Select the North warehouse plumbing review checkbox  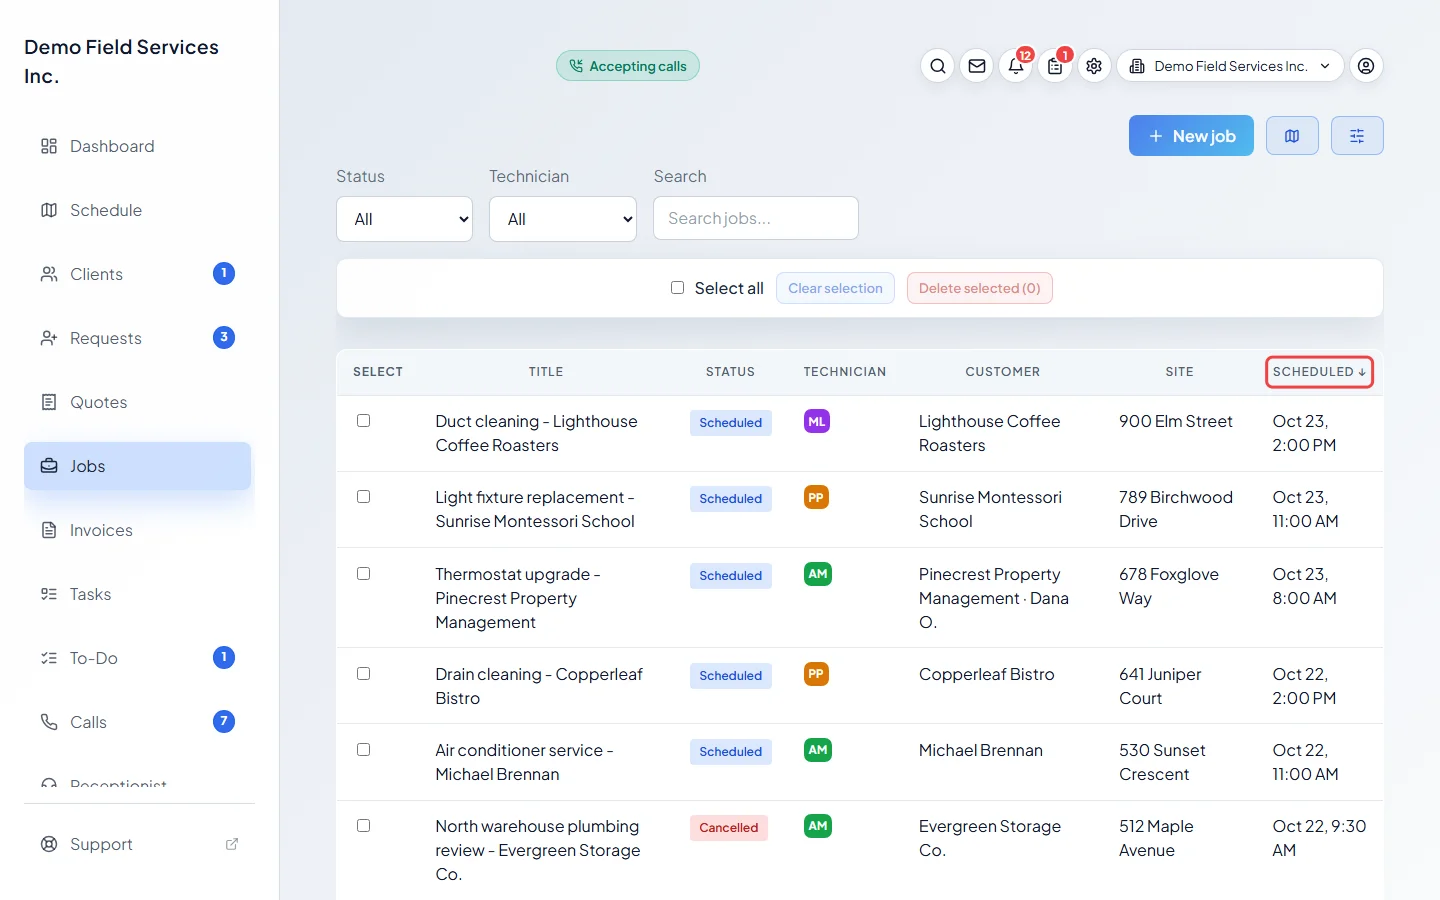click(x=364, y=826)
